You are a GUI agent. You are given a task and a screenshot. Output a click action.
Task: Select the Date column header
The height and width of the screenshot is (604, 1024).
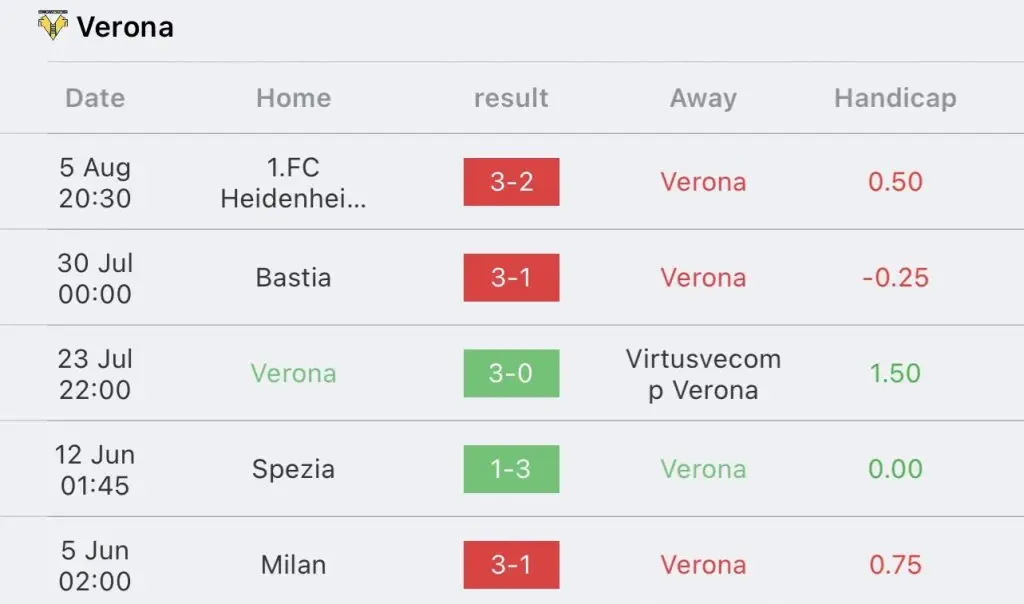point(95,98)
